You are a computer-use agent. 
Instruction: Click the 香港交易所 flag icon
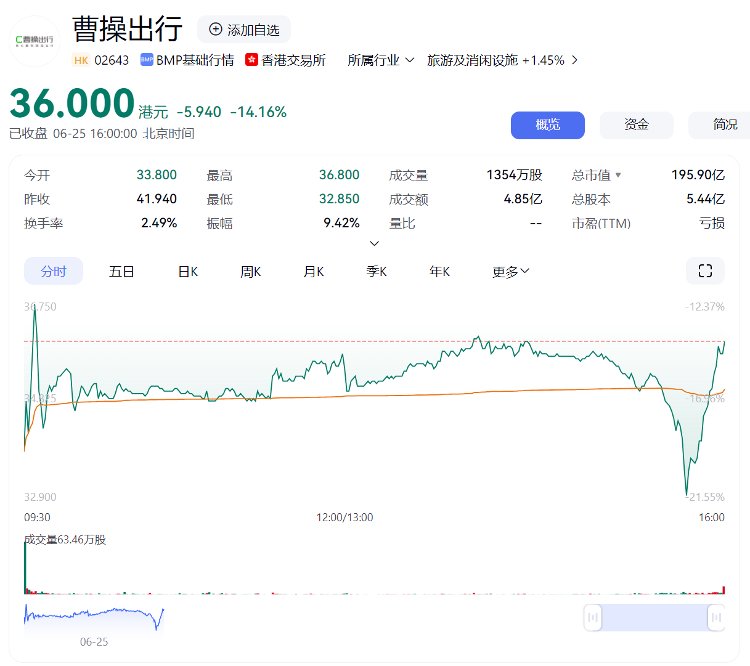tap(252, 60)
